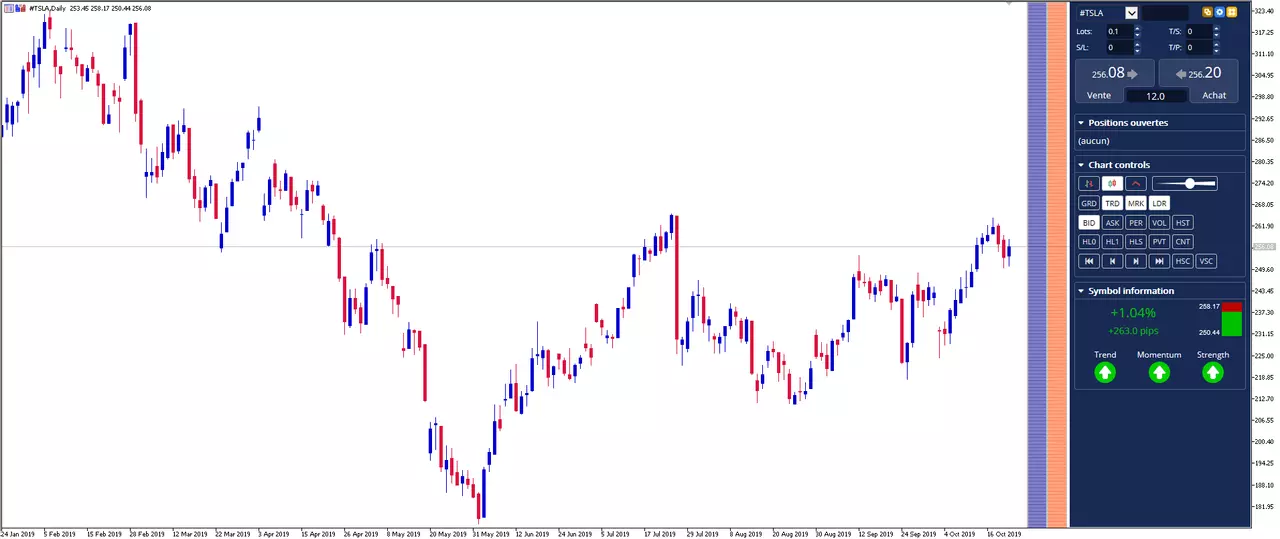Jump to chart end with skip-forward icon
The width and height of the screenshot is (1280, 539).
click(1159, 261)
